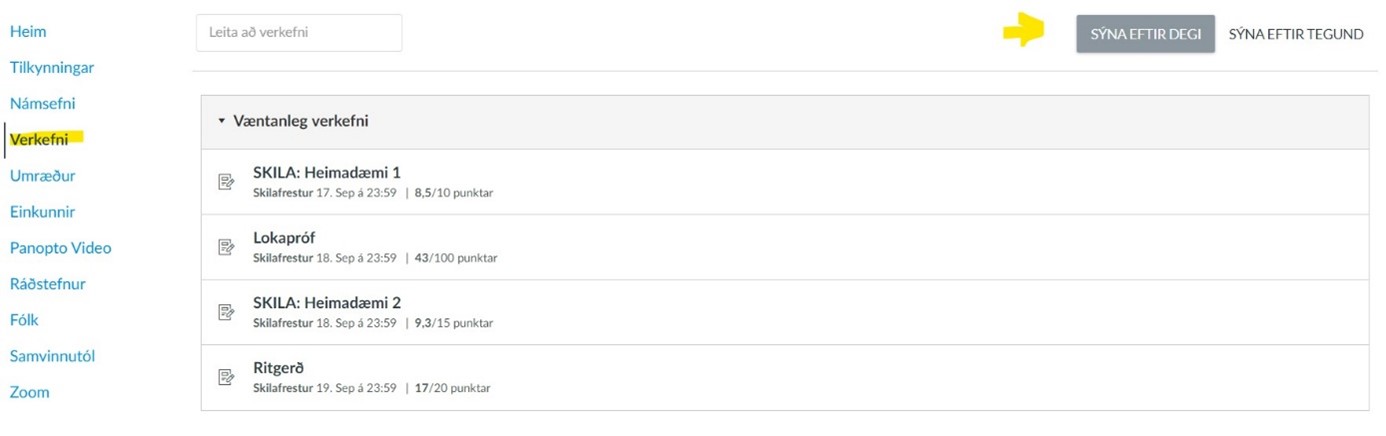Open the Ritgerð assignment link
The width and height of the screenshot is (1386, 436).
pyautogui.click(x=278, y=368)
